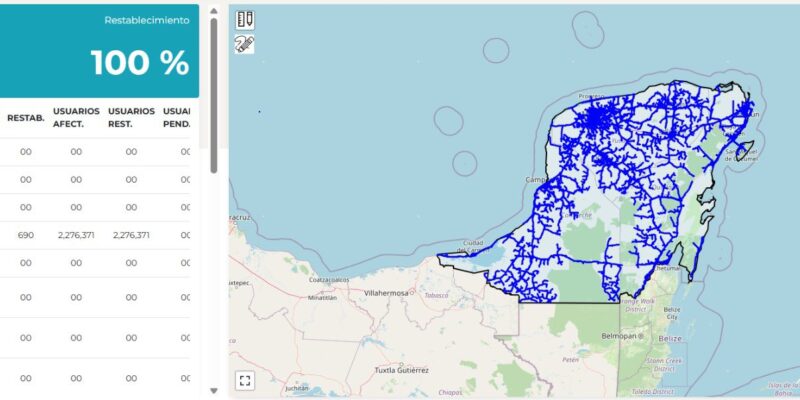Activate the draw annotation tool on map
The image size is (800, 400).
pyautogui.click(x=245, y=44)
